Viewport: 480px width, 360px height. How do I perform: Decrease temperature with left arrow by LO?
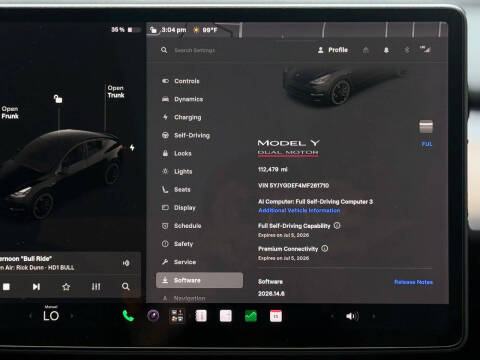pyautogui.click(x=30, y=316)
